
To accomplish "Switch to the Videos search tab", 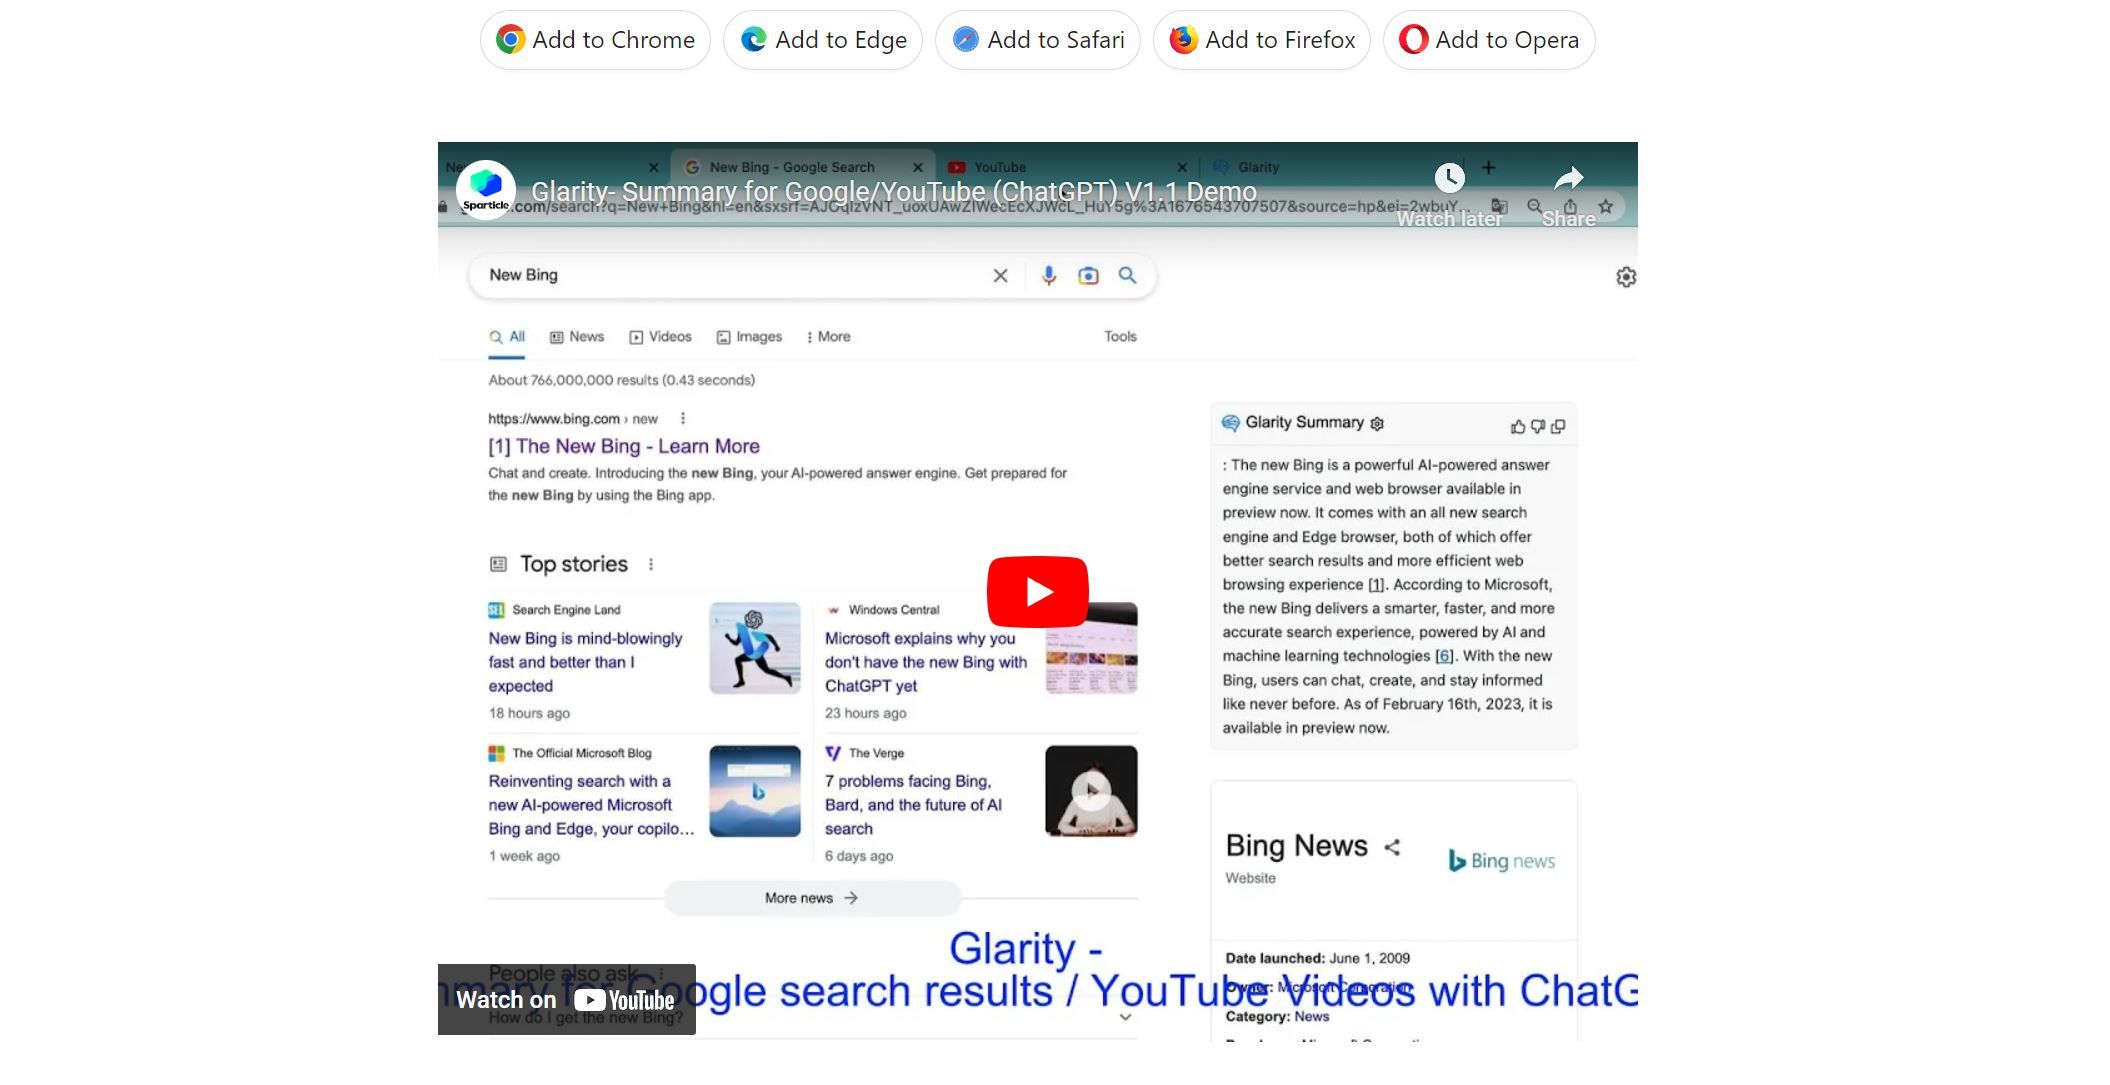I will point(660,337).
